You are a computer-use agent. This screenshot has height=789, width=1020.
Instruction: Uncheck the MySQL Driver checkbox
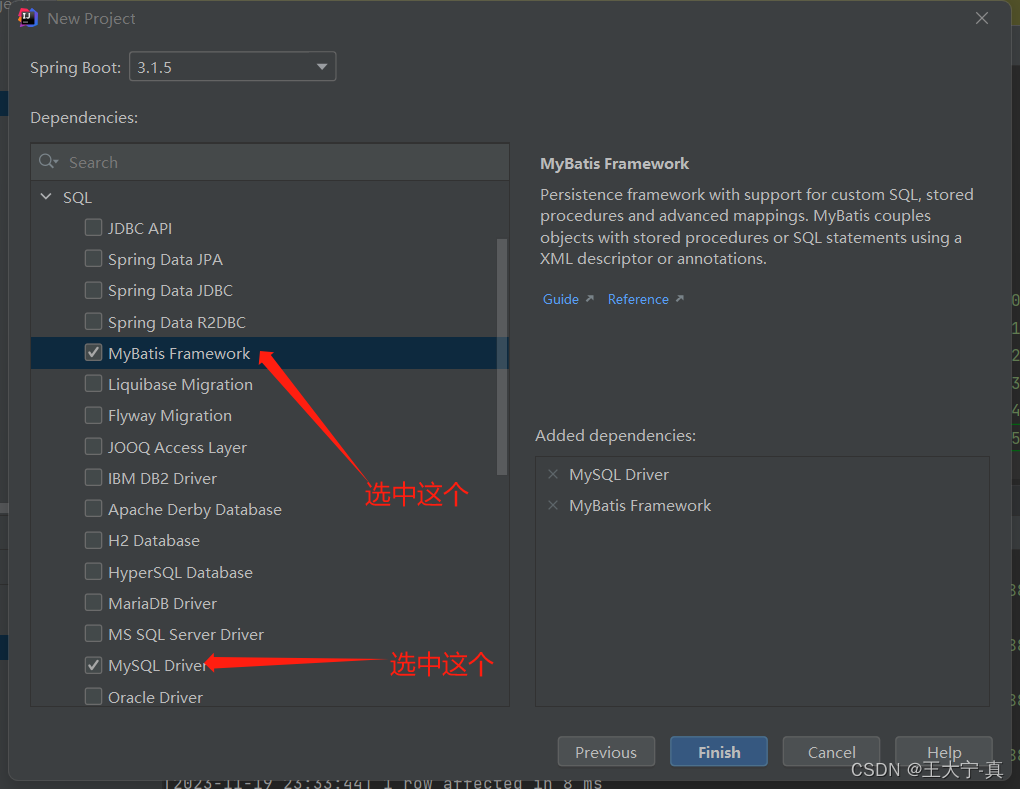click(x=93, y=665)
